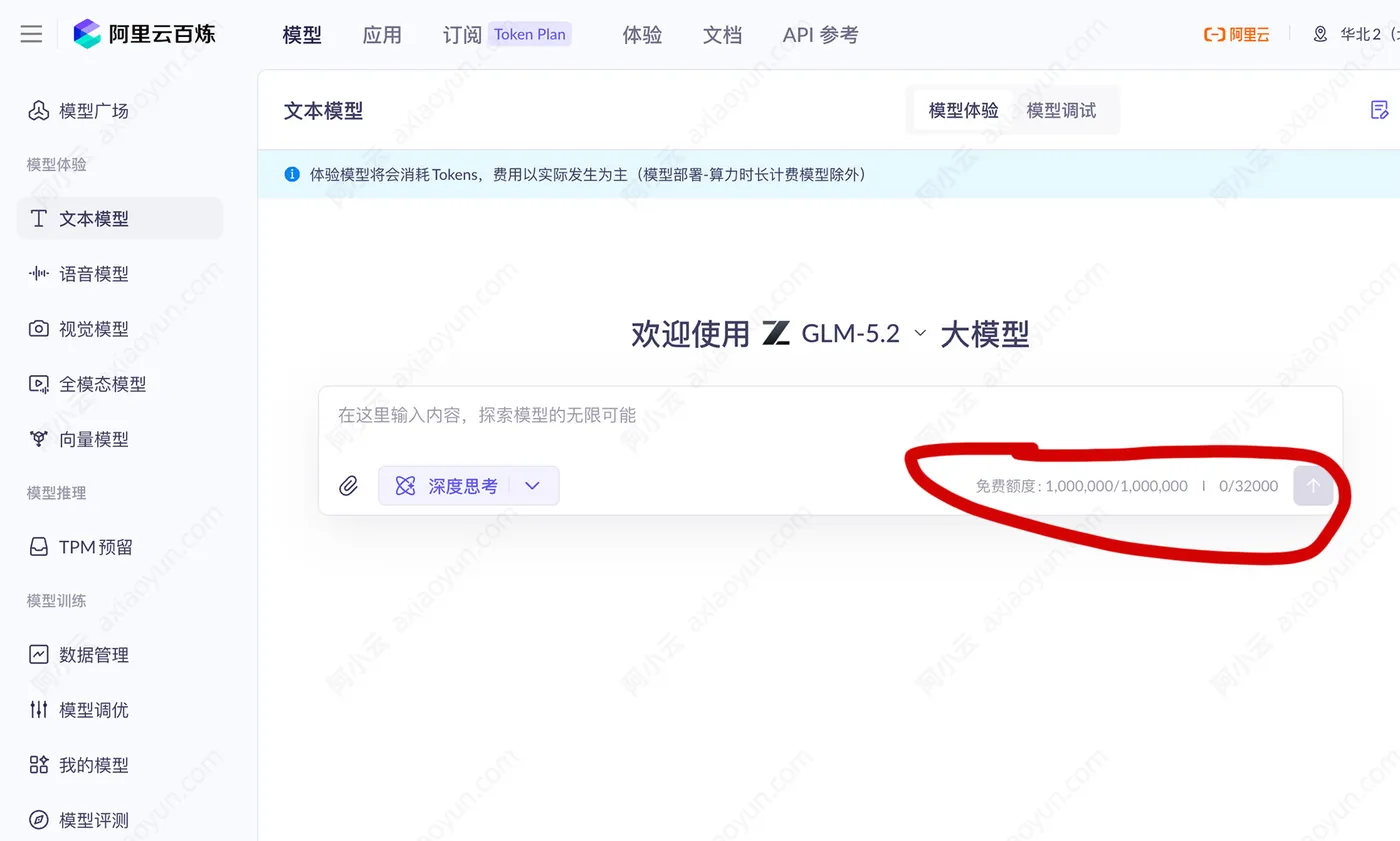This screenshot has height=841, width=1400.
Task: Open the 应用 top navigation tab
Action: 382,35
